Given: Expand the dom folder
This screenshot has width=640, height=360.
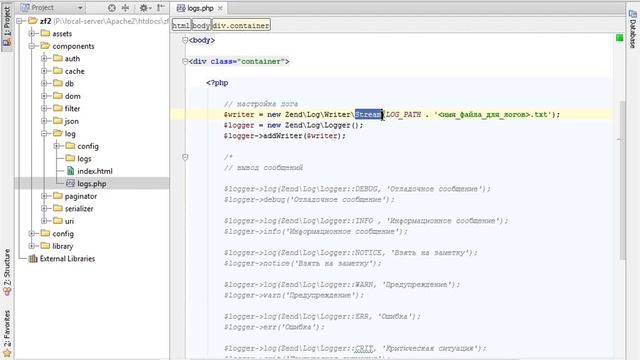Looking at the screenshot, I should [44, 96].
